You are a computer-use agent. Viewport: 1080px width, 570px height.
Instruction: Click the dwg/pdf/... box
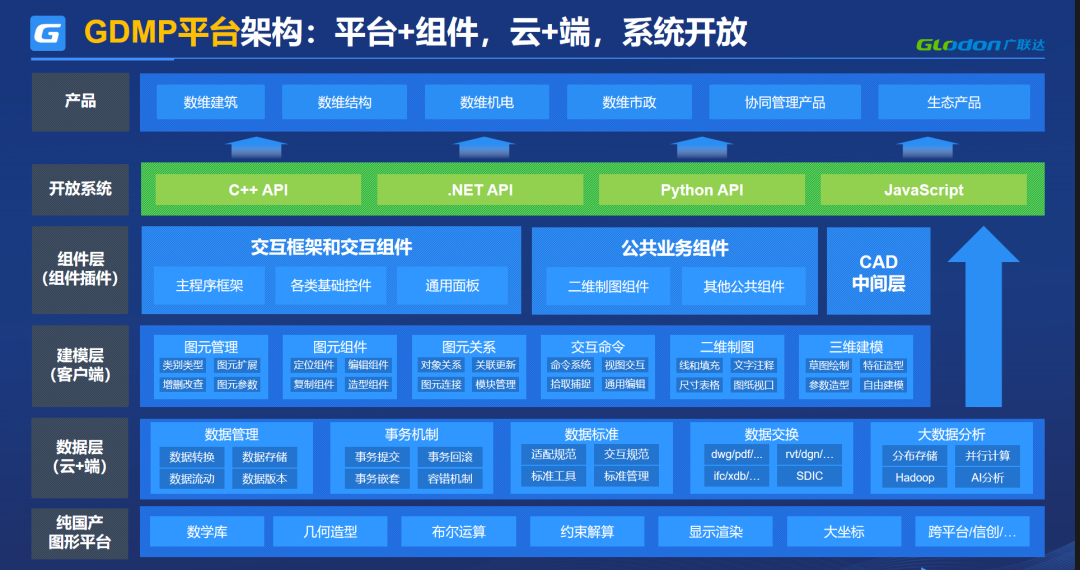click(x=737, y=454)
